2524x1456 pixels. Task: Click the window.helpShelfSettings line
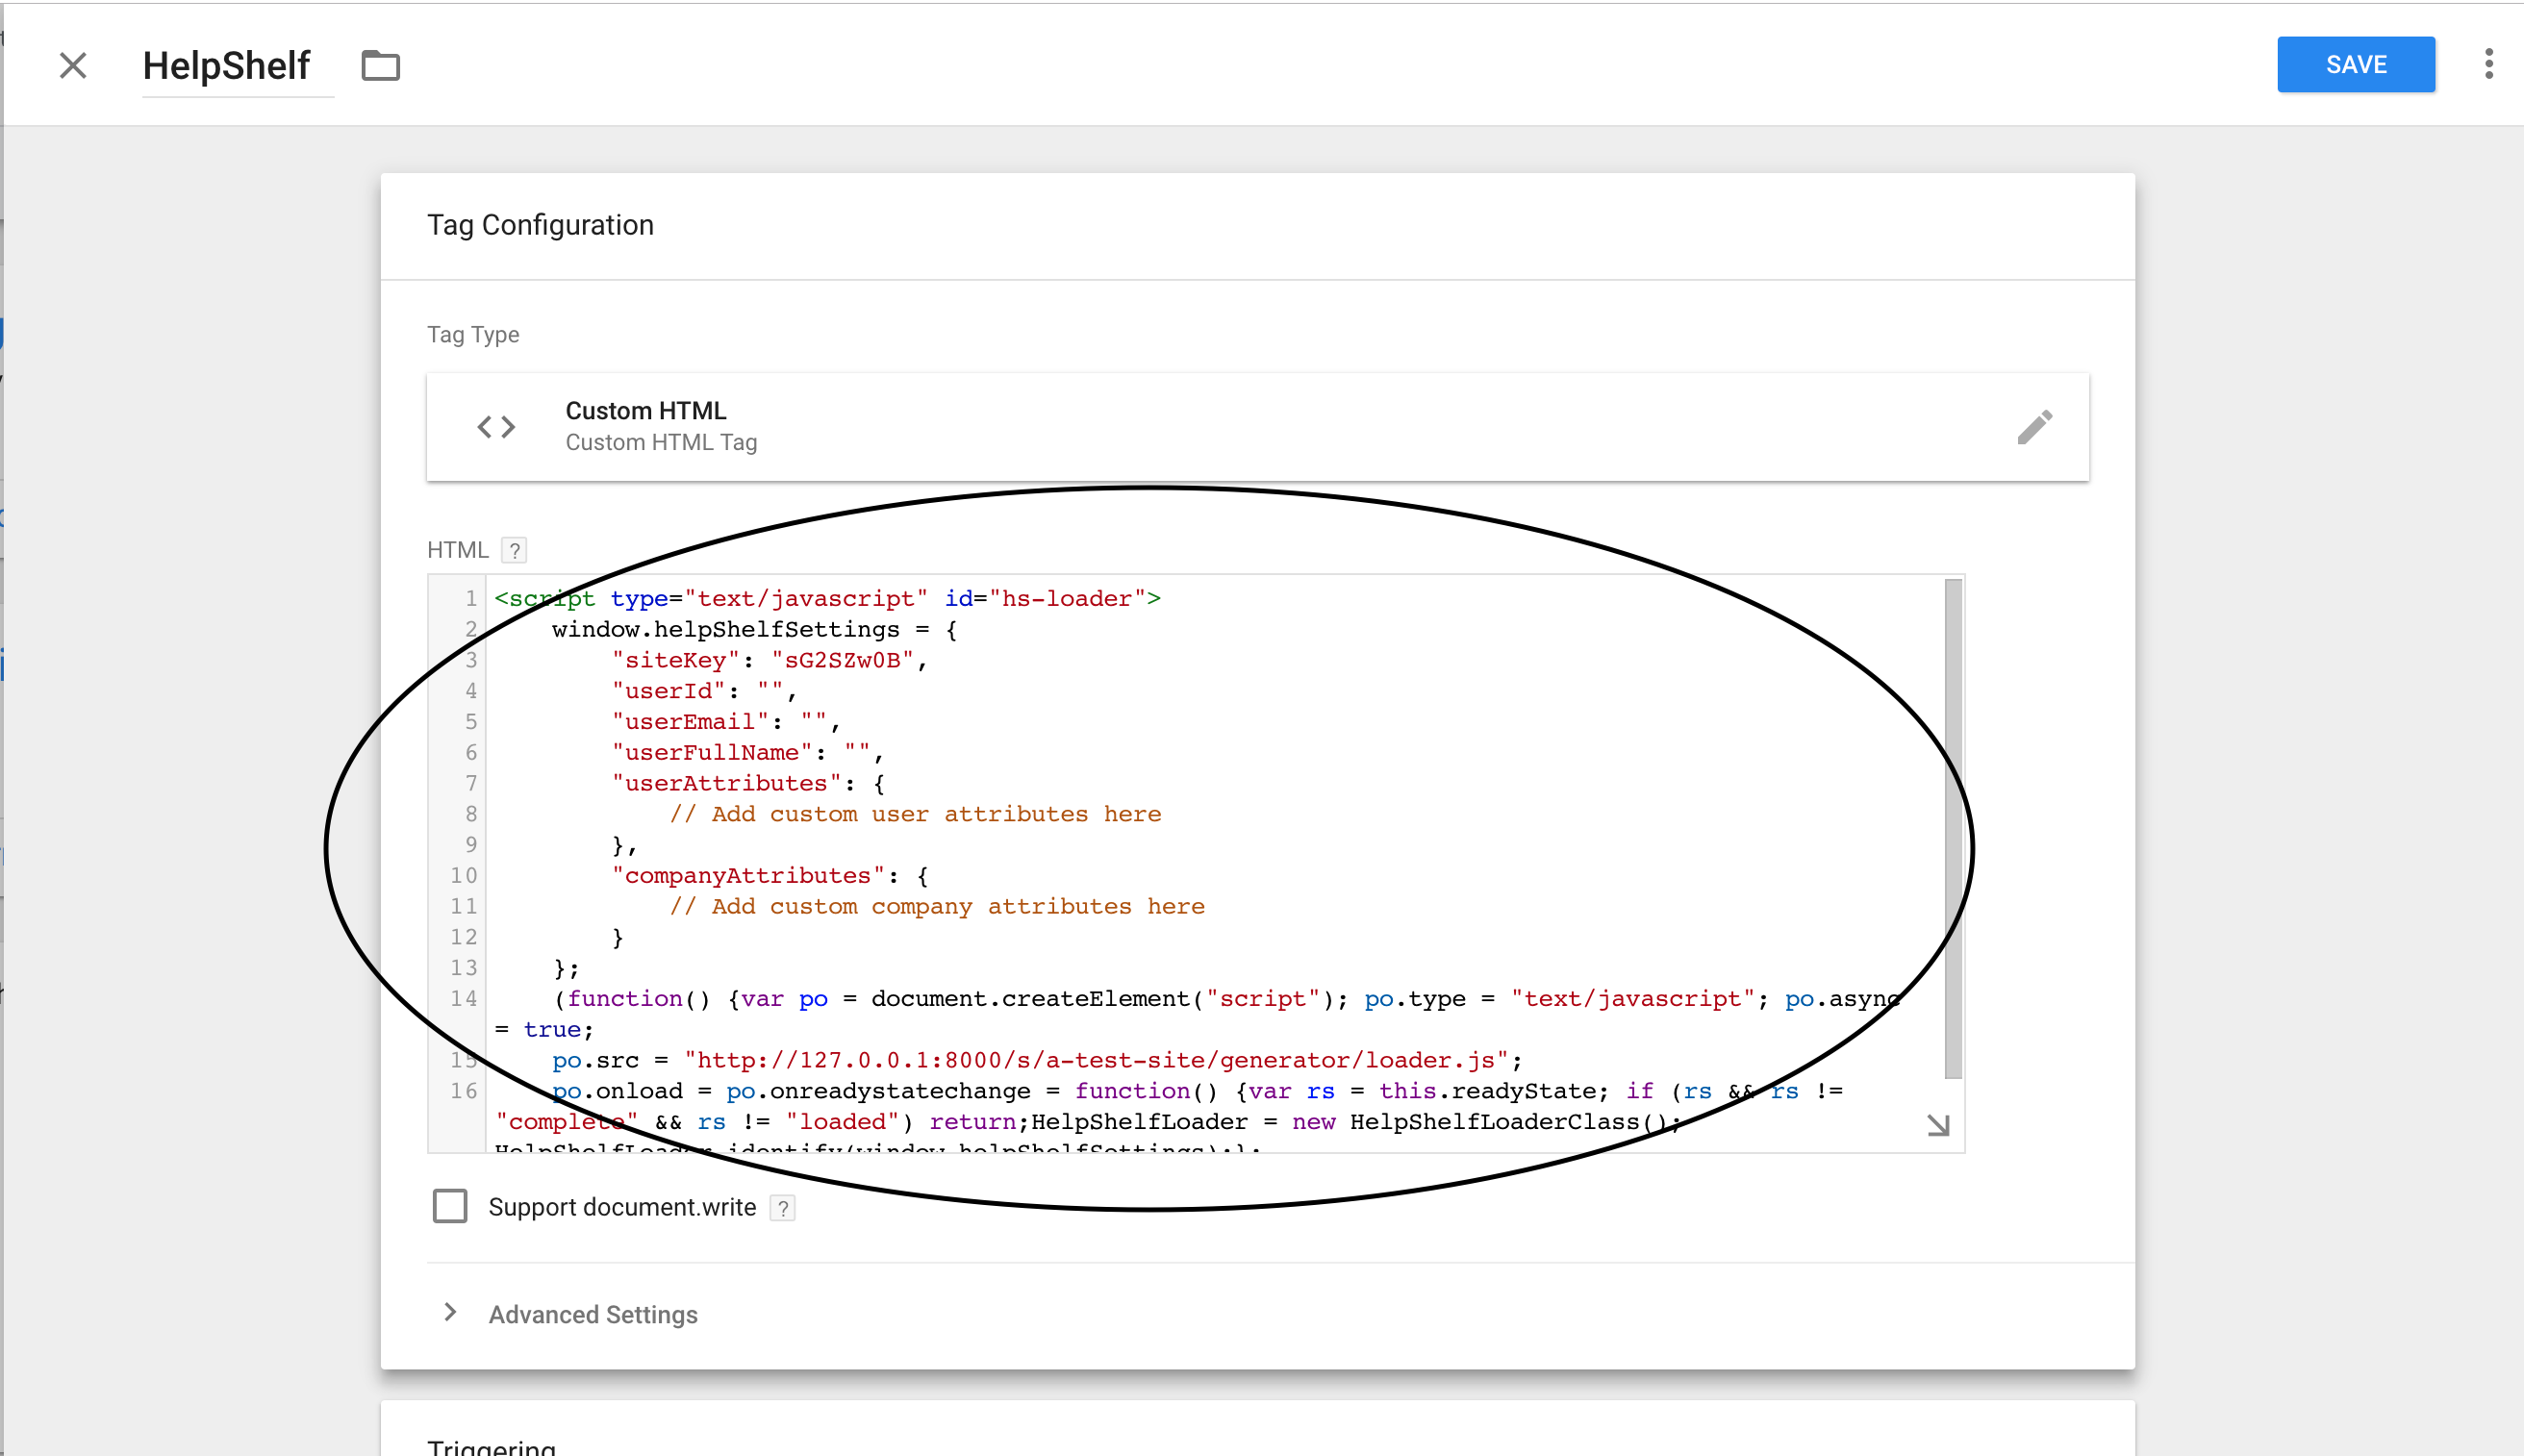click(755, 629)
